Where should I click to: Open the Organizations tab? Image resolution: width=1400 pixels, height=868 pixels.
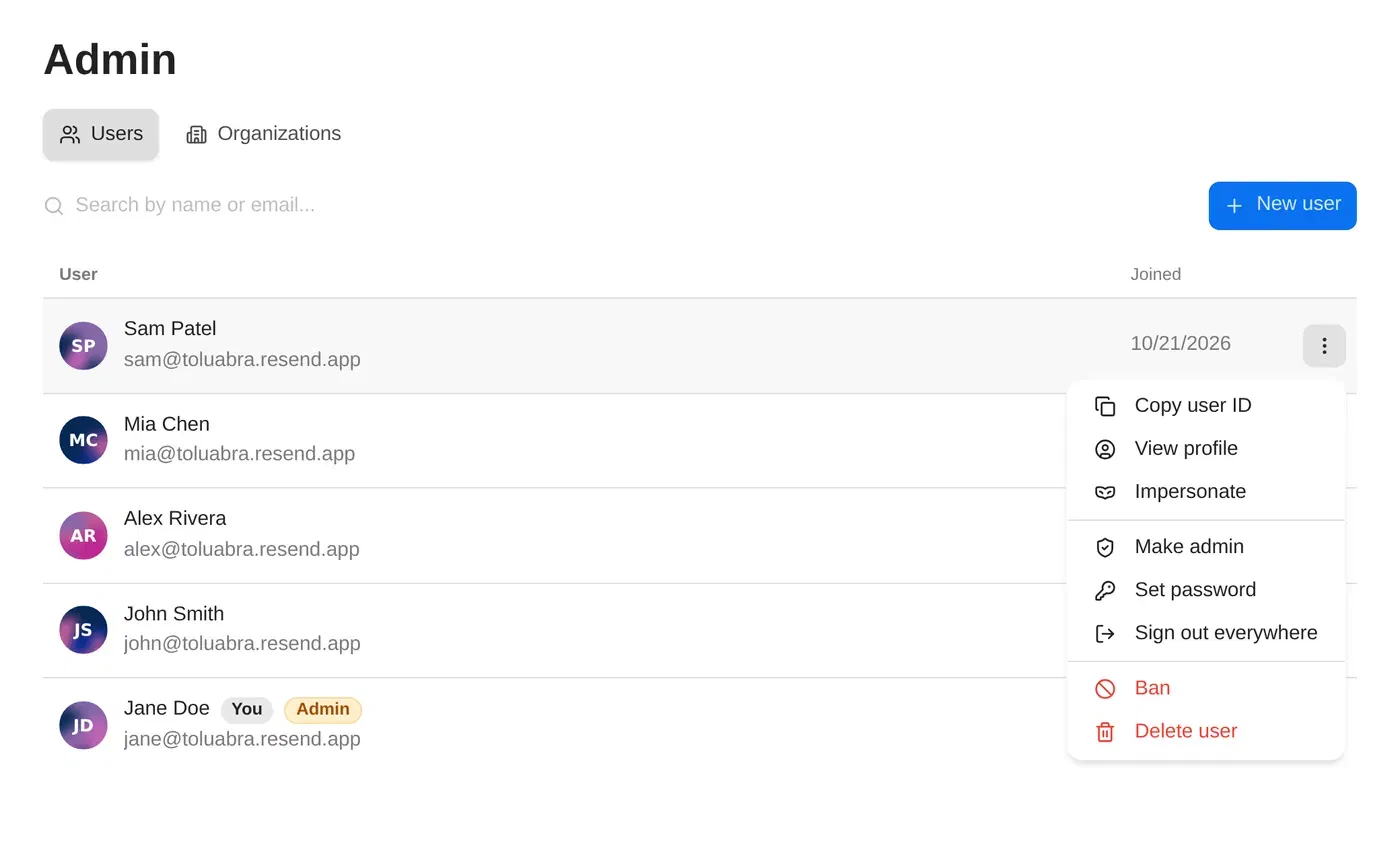coord(264,134)
